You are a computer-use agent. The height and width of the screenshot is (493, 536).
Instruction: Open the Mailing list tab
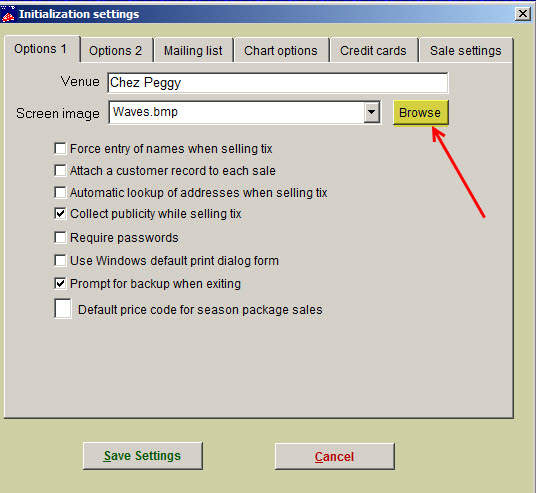(193, 51)
